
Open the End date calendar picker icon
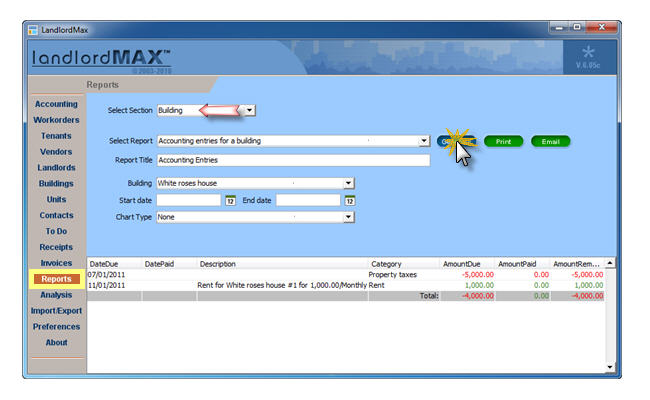[x=350, y=201]
